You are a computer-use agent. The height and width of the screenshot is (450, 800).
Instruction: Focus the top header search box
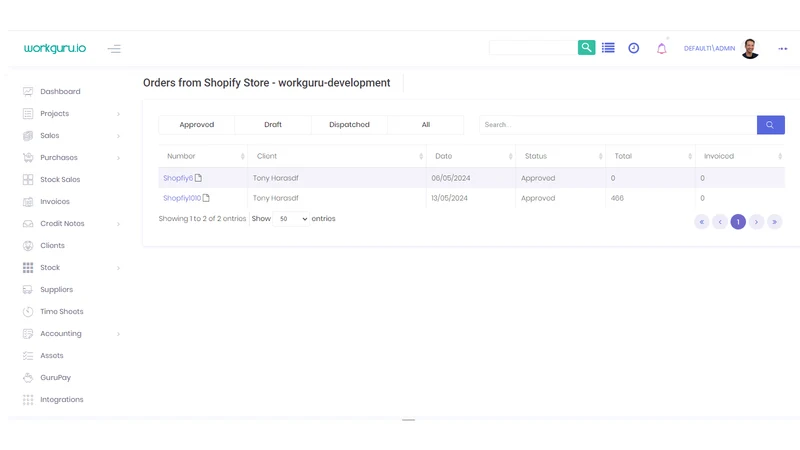[x=533, y=47]
